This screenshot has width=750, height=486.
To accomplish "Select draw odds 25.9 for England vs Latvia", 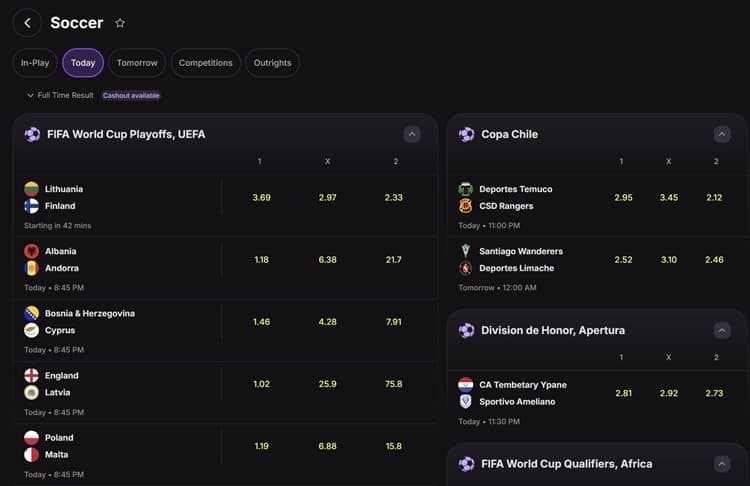I will pos(327,384).
